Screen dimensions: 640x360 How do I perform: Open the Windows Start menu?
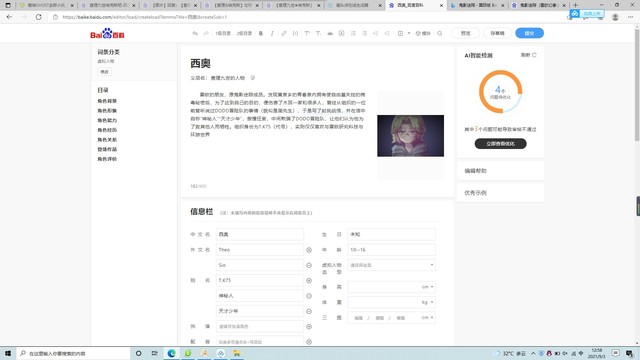point(8,353)
